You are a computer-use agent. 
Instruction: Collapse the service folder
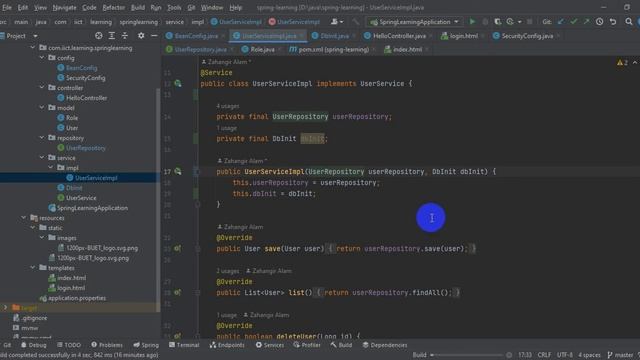(x=42, y=157)
